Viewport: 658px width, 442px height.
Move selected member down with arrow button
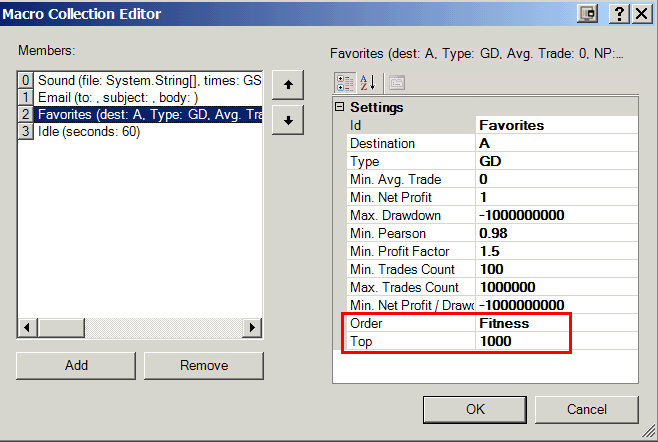point(288,120)
